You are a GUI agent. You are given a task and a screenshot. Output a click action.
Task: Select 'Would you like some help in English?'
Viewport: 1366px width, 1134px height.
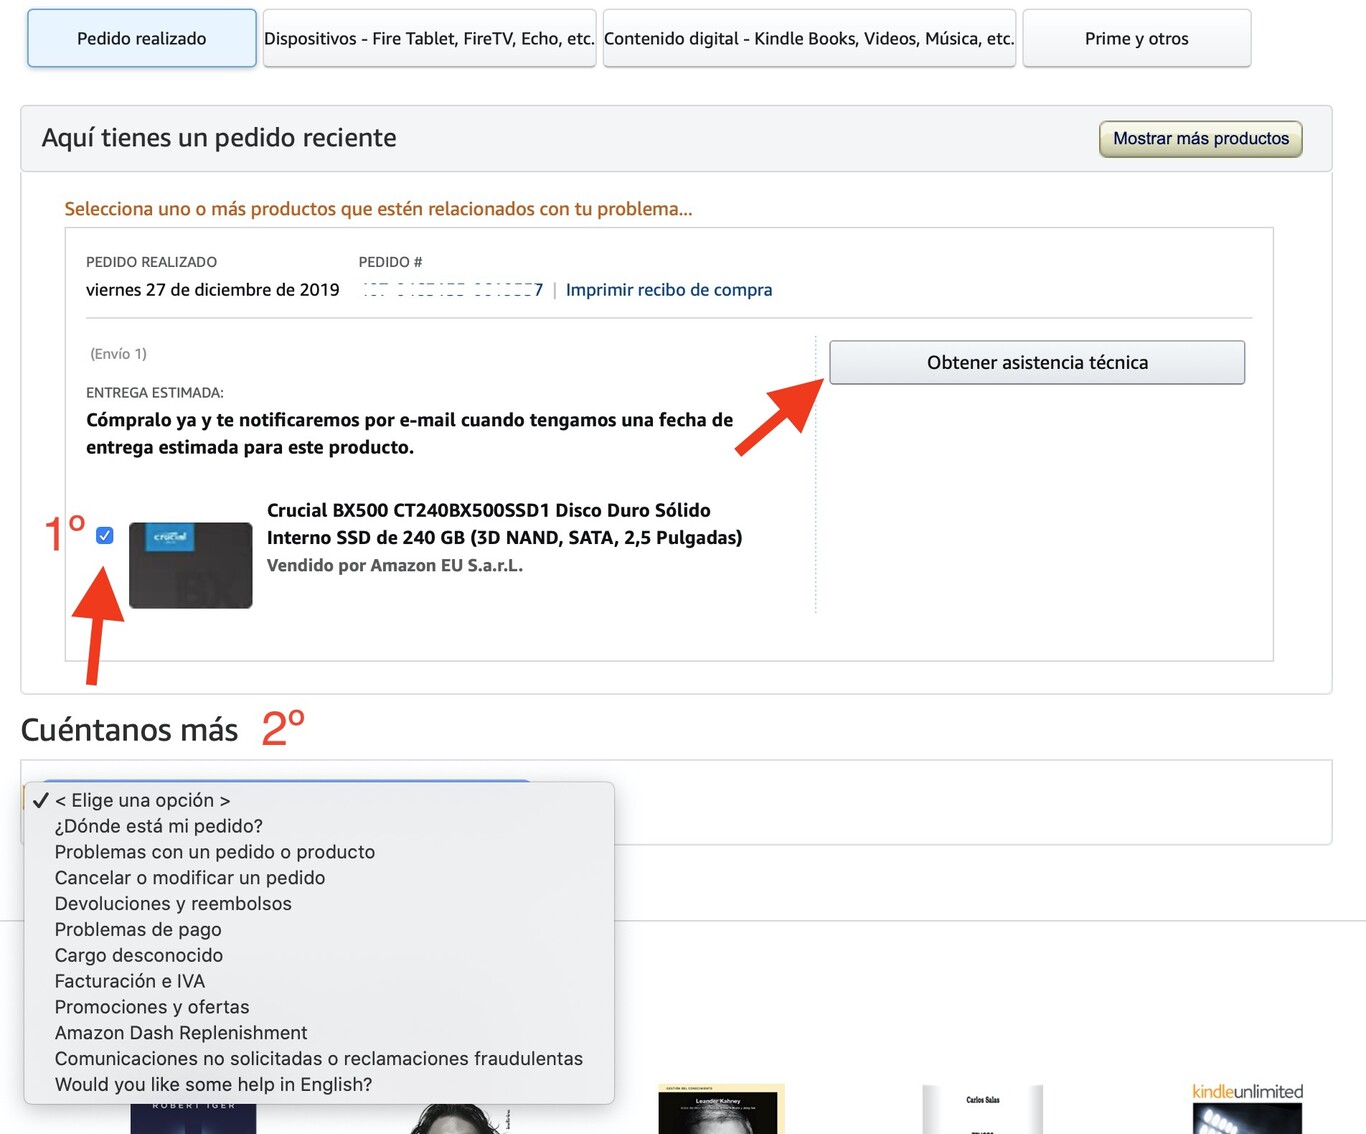[x=213, y=1085]
